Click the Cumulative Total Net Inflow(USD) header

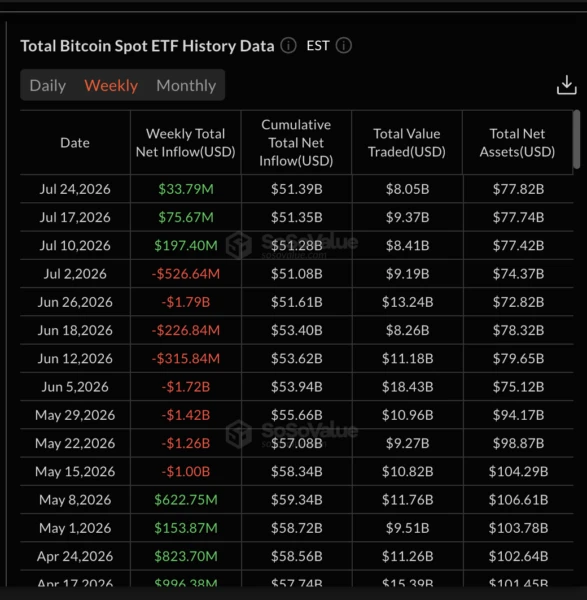(296, 143)
